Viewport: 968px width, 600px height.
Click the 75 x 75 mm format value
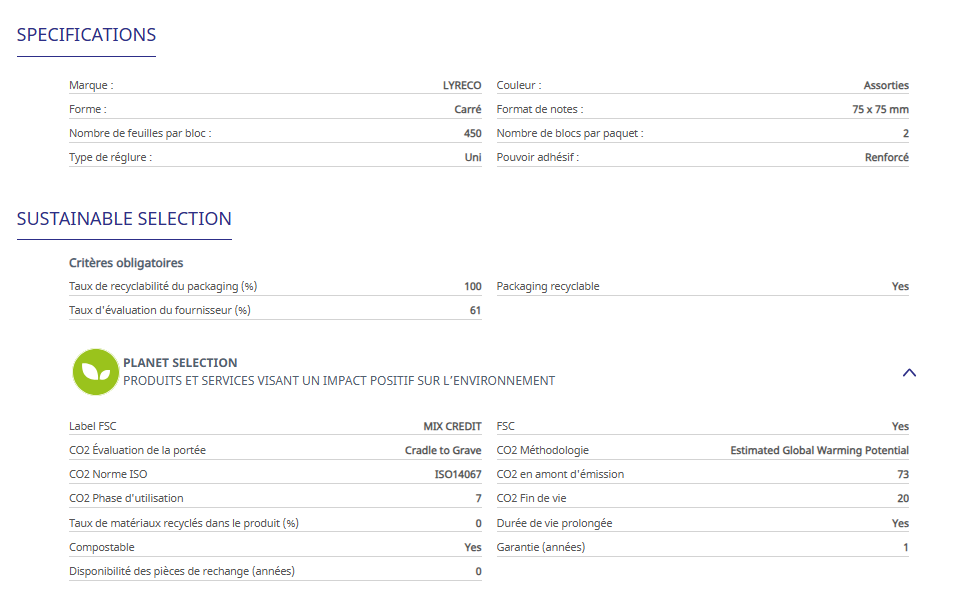tap(880, 110)
